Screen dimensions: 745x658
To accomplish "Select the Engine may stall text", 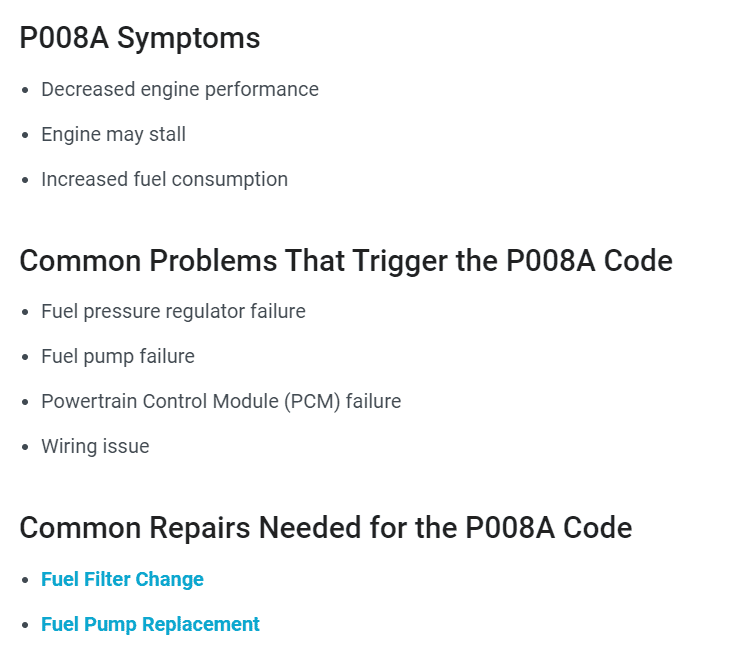I will (114, 134).
